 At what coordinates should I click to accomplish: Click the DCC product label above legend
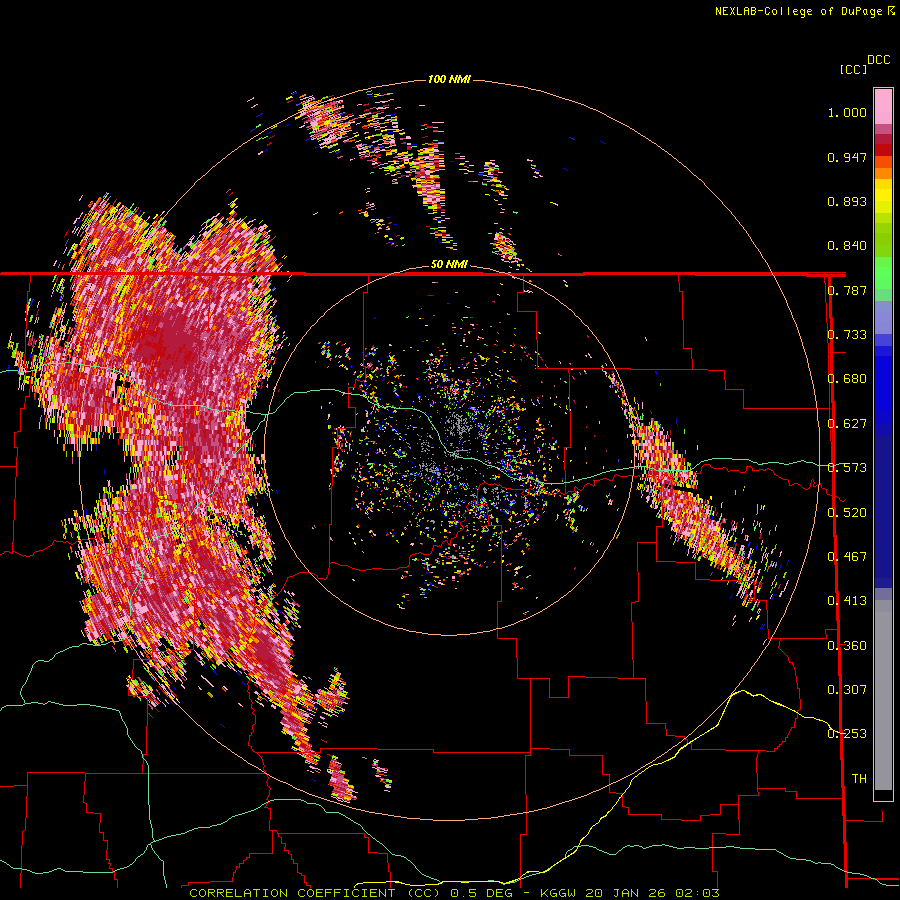pyautogui.click(x=878, y=60)
